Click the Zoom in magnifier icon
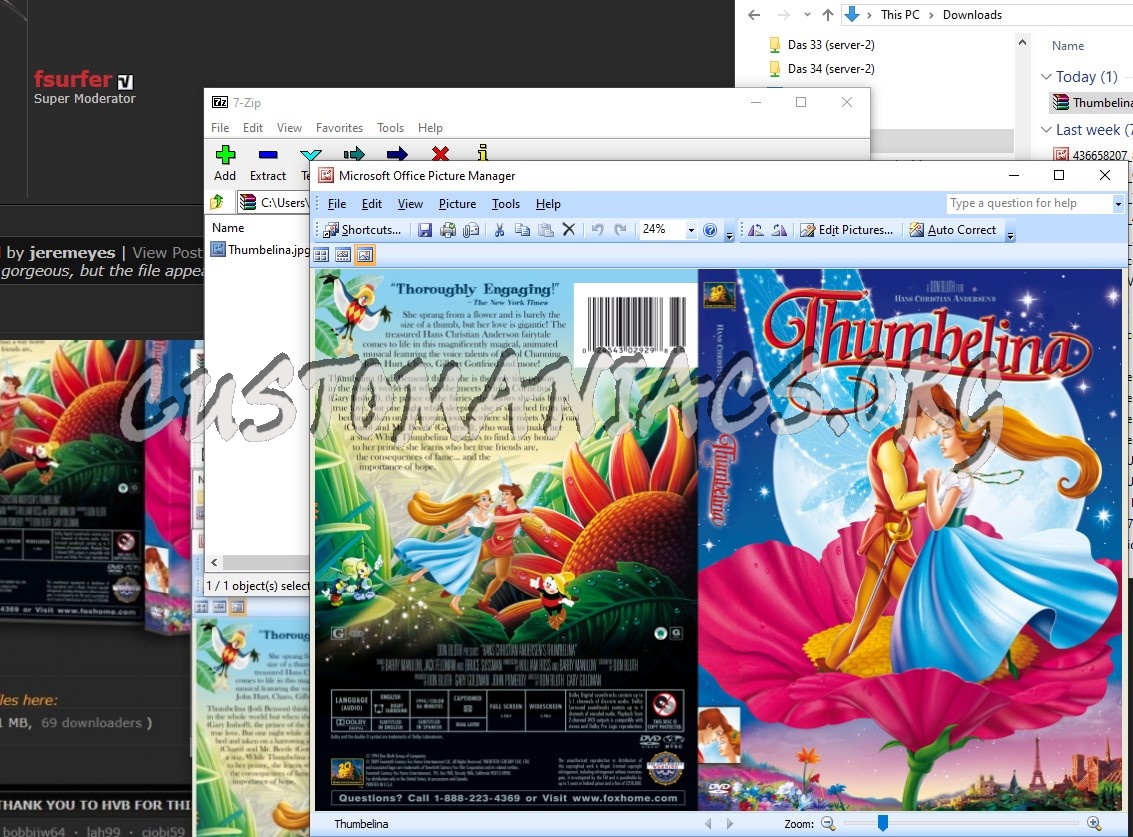Image resolution: width=1133 pixels, height=837 pixels. coord(1094,823)
